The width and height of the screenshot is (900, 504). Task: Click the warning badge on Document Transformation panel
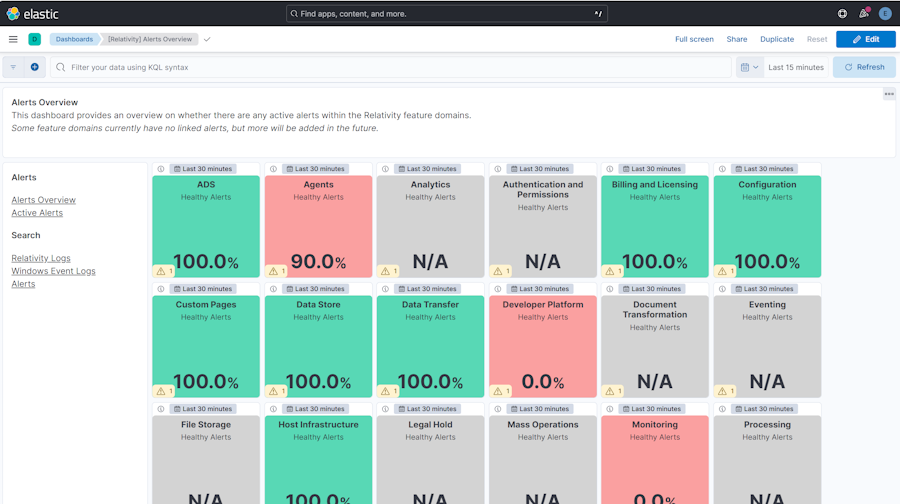pos(613,391)
